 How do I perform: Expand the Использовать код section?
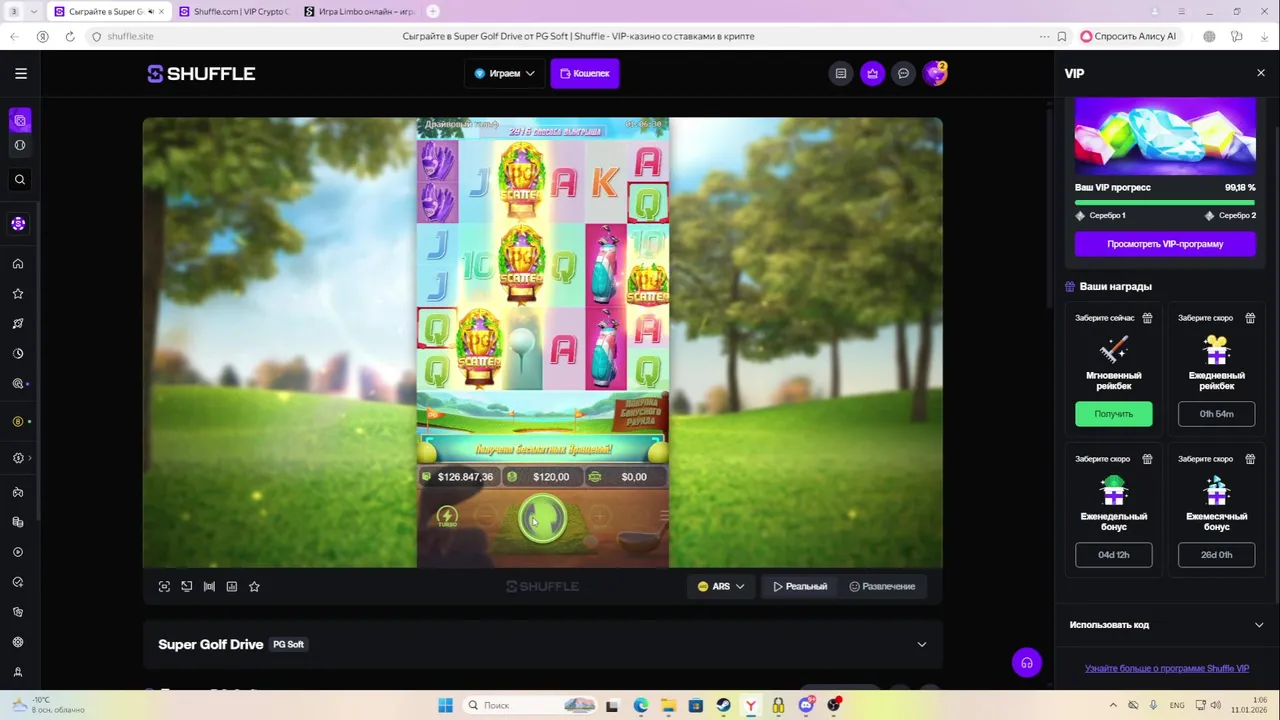coord(1165,625)
